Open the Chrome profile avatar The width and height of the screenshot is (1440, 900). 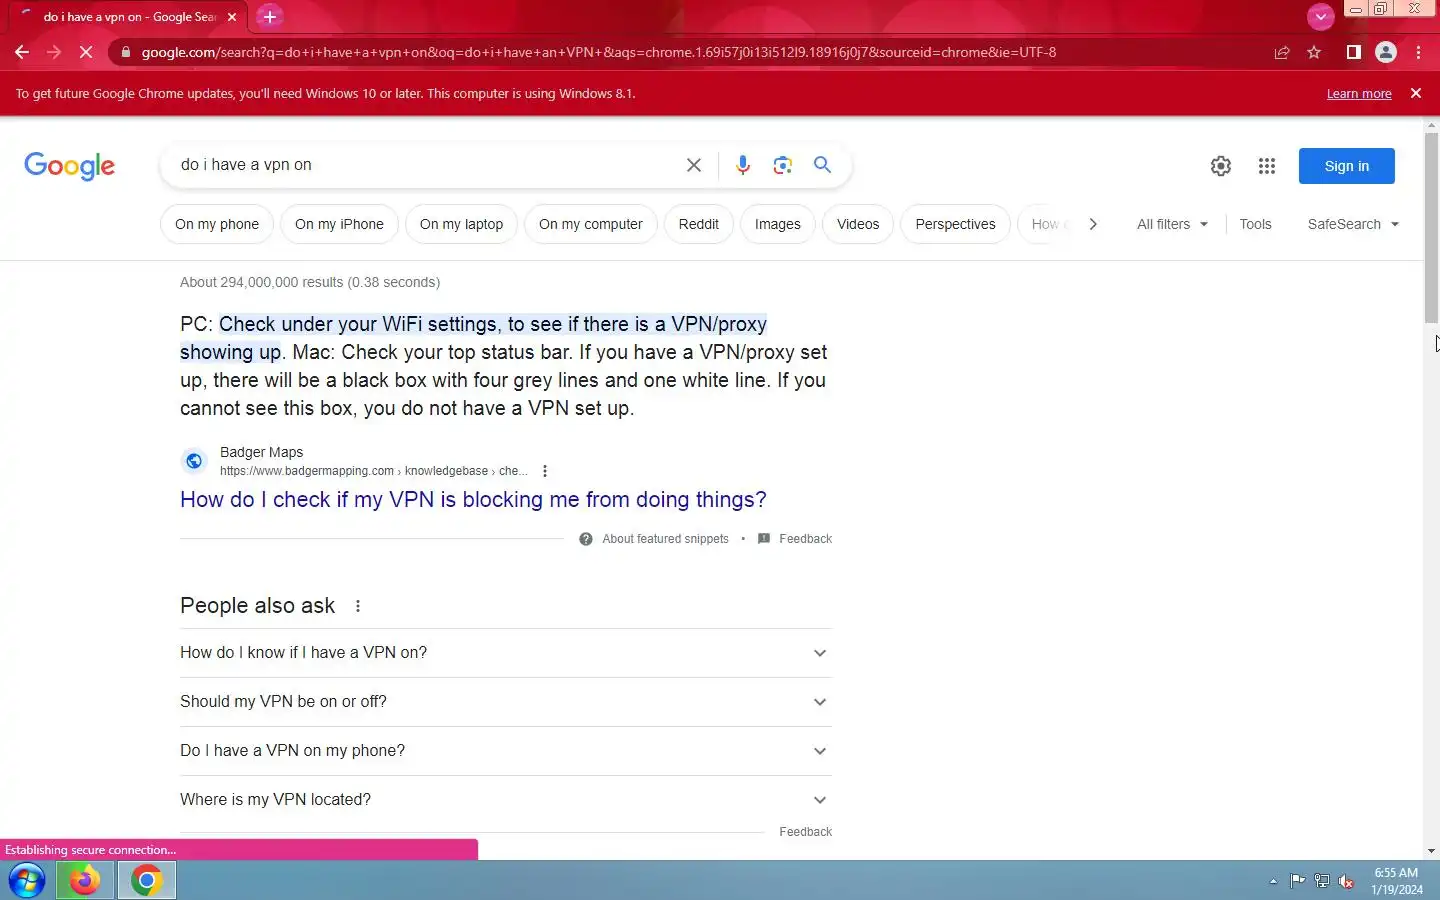[x=1386, y=52]
